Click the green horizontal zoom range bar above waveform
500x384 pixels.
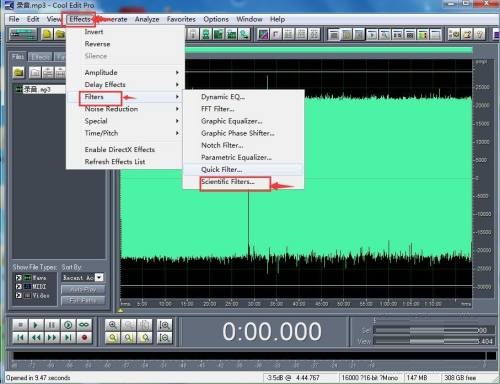(329, 50)
